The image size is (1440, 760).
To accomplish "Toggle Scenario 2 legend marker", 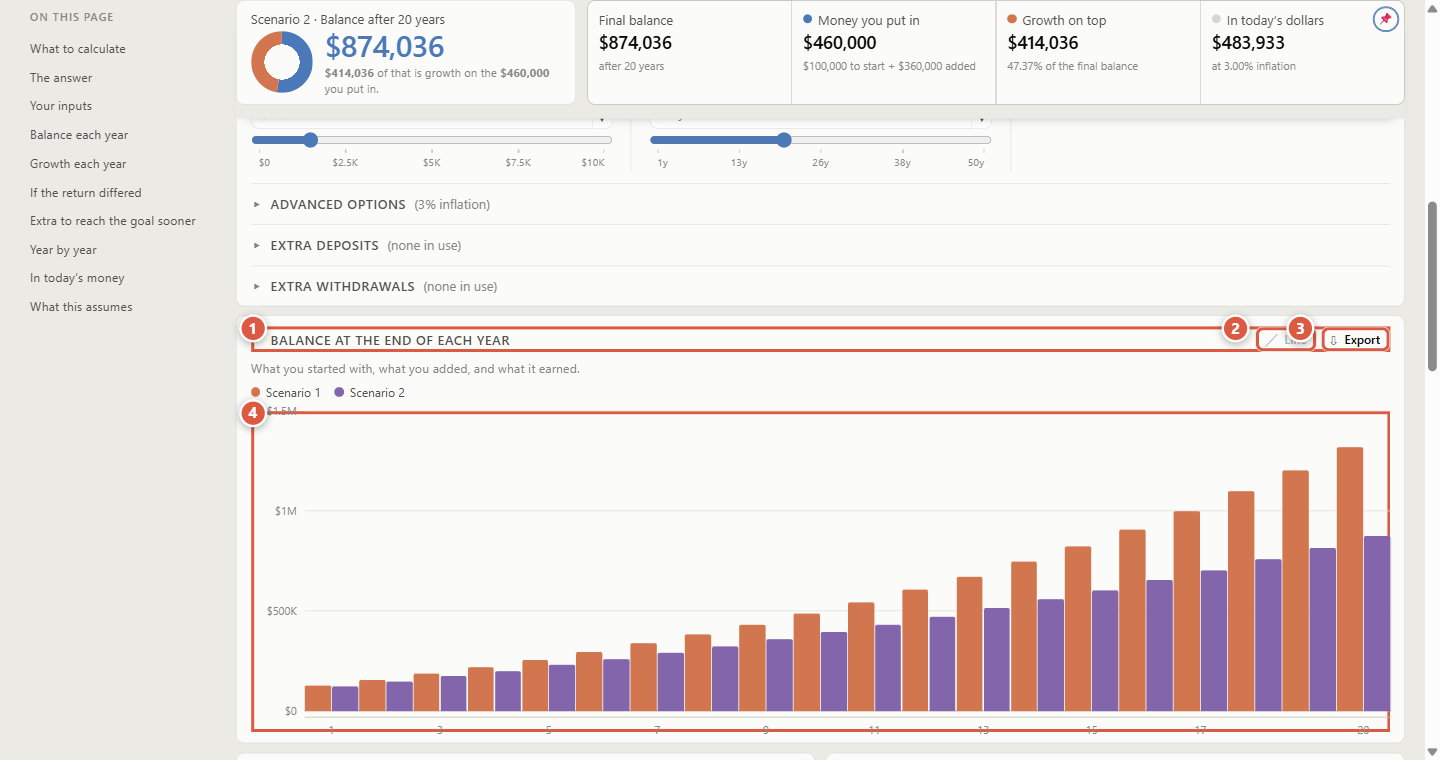I will (340, 393).
